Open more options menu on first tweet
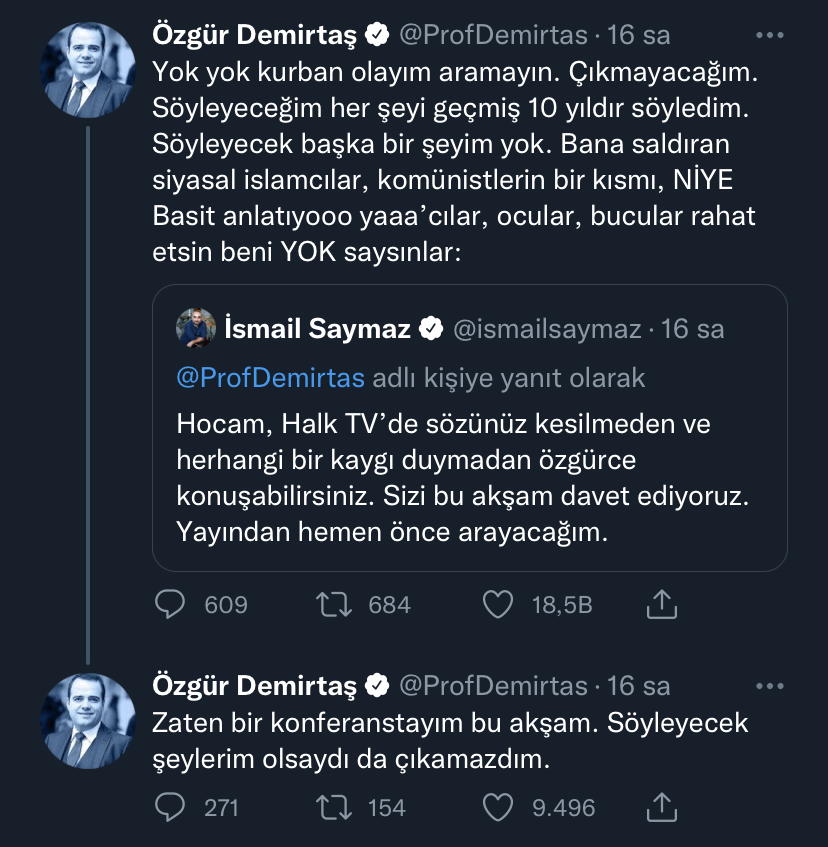 770,36
